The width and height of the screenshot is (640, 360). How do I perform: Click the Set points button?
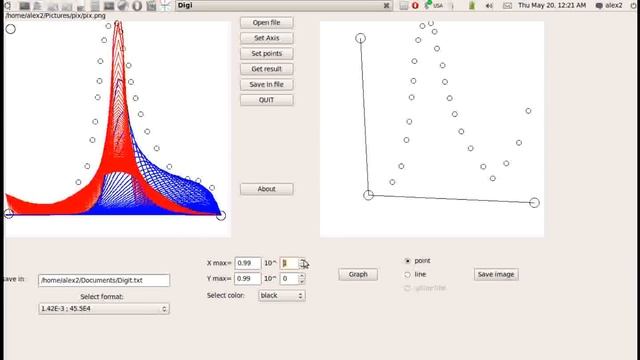(x=267, y=53)
